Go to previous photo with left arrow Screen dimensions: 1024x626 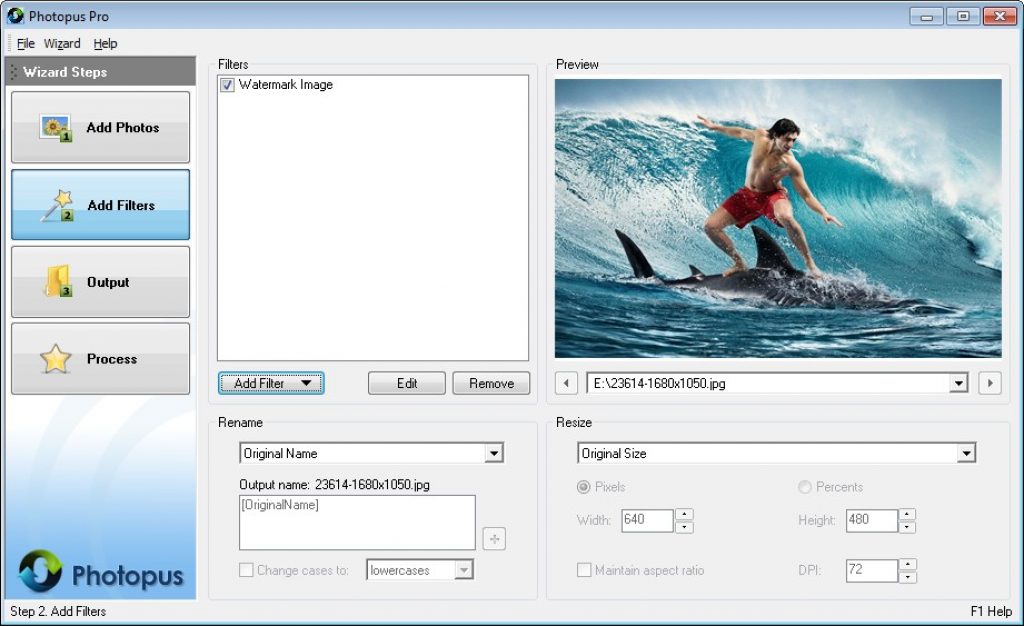[566, 383]
